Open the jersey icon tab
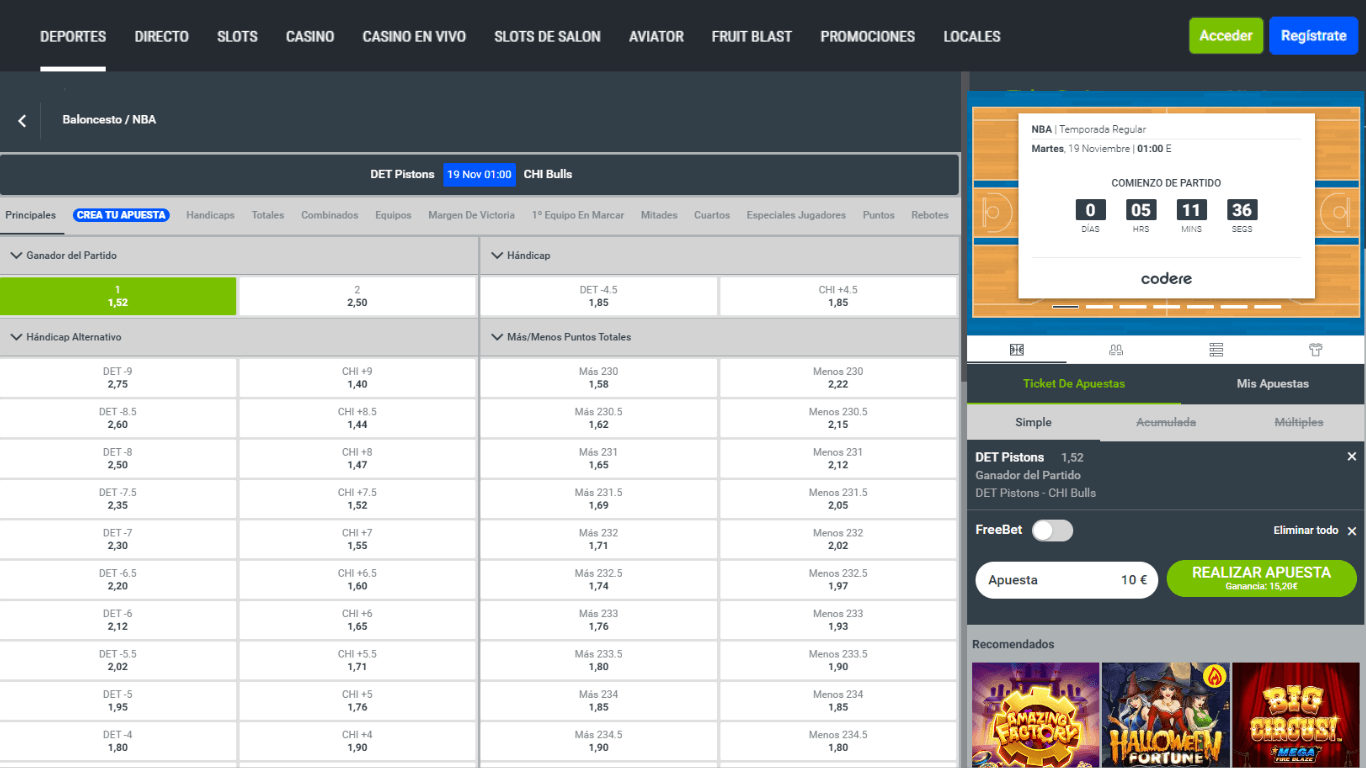Viewport: 1366px width, 768px height. pyautogui.click(x=1316, y=350)
